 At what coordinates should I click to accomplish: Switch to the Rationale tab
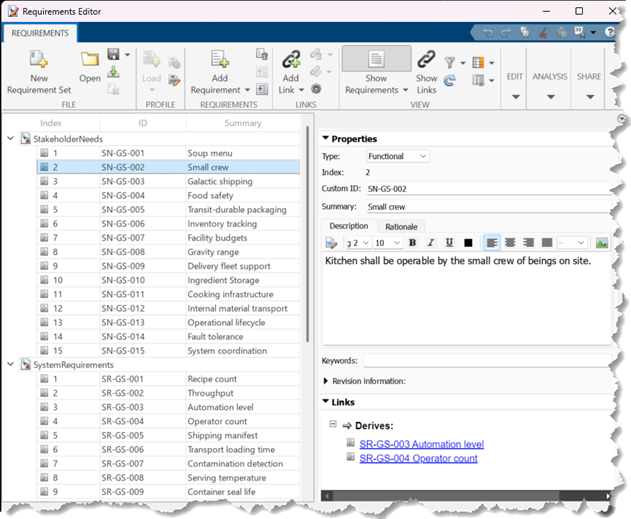coord(401,226)
